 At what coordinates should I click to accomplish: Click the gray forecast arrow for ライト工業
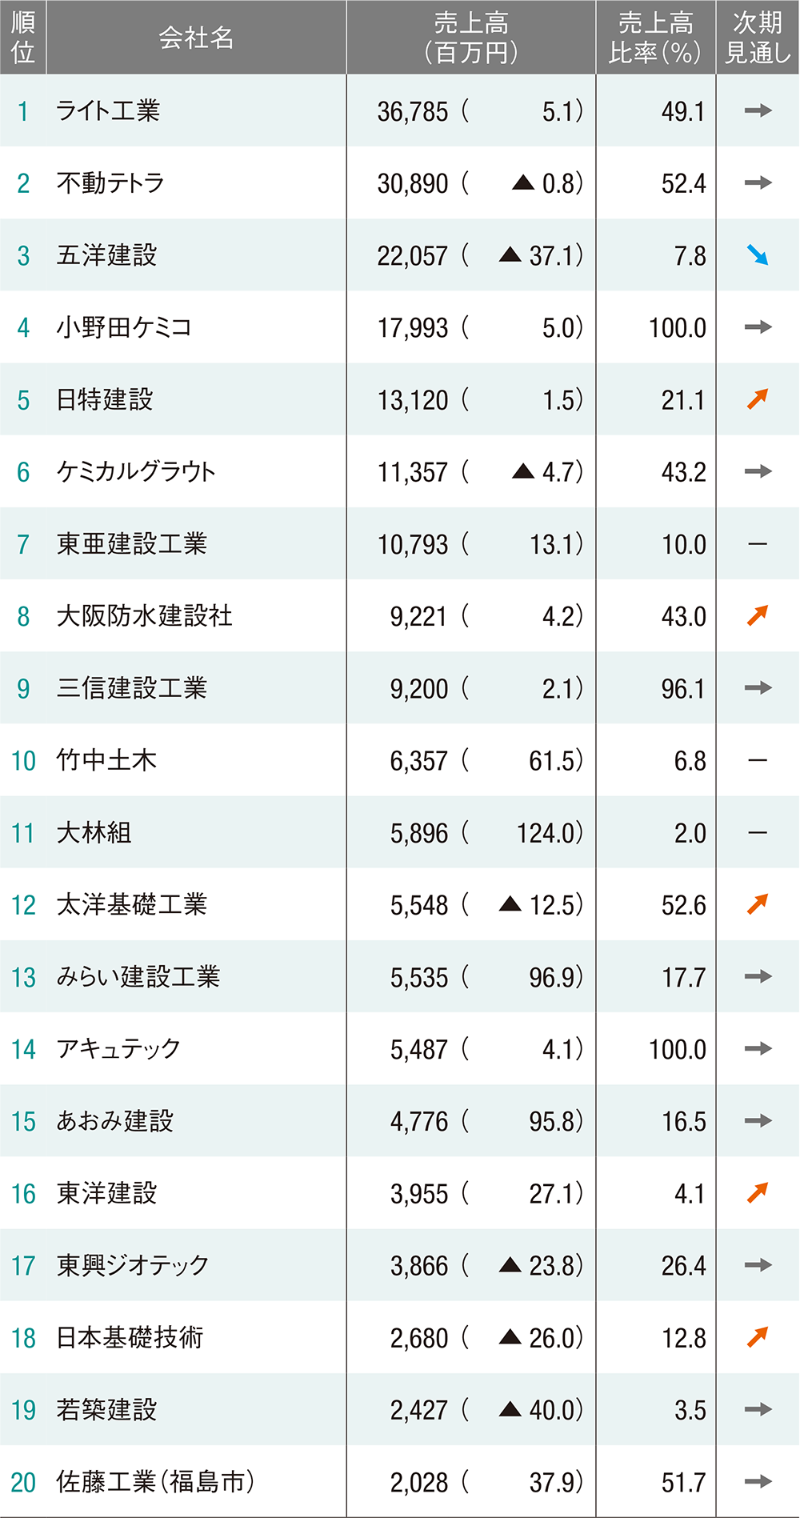(758, 110)
